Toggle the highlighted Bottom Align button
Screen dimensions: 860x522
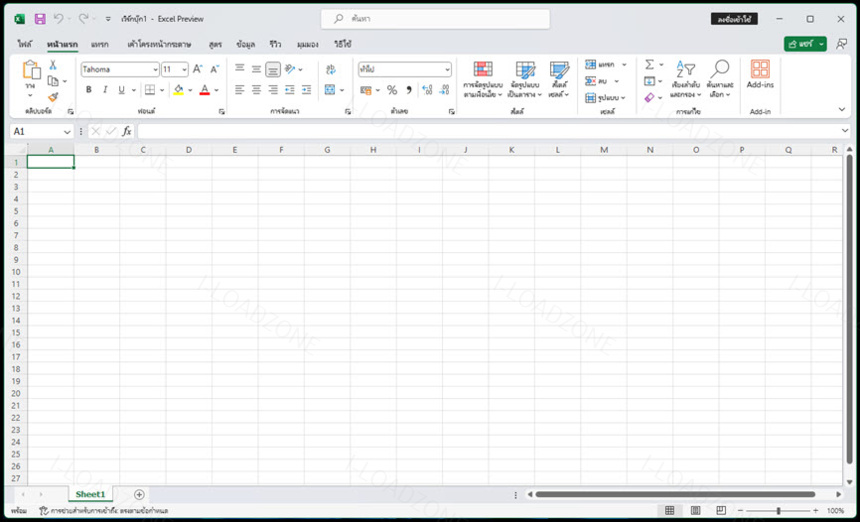click(x=273, y=69)
